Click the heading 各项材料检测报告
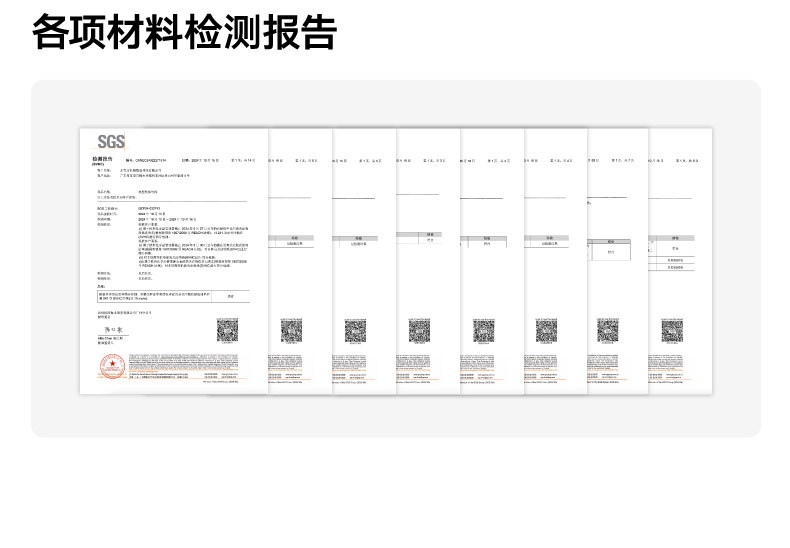Image resolution: width=790 pixels, height=548 pixels. pyautogui.click(x=184, y=32)
